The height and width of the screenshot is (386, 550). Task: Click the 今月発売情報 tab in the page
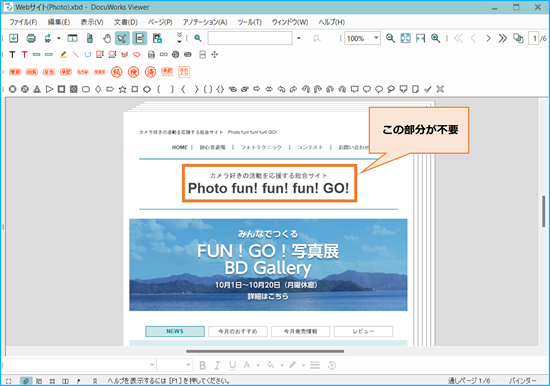(301, 331)
